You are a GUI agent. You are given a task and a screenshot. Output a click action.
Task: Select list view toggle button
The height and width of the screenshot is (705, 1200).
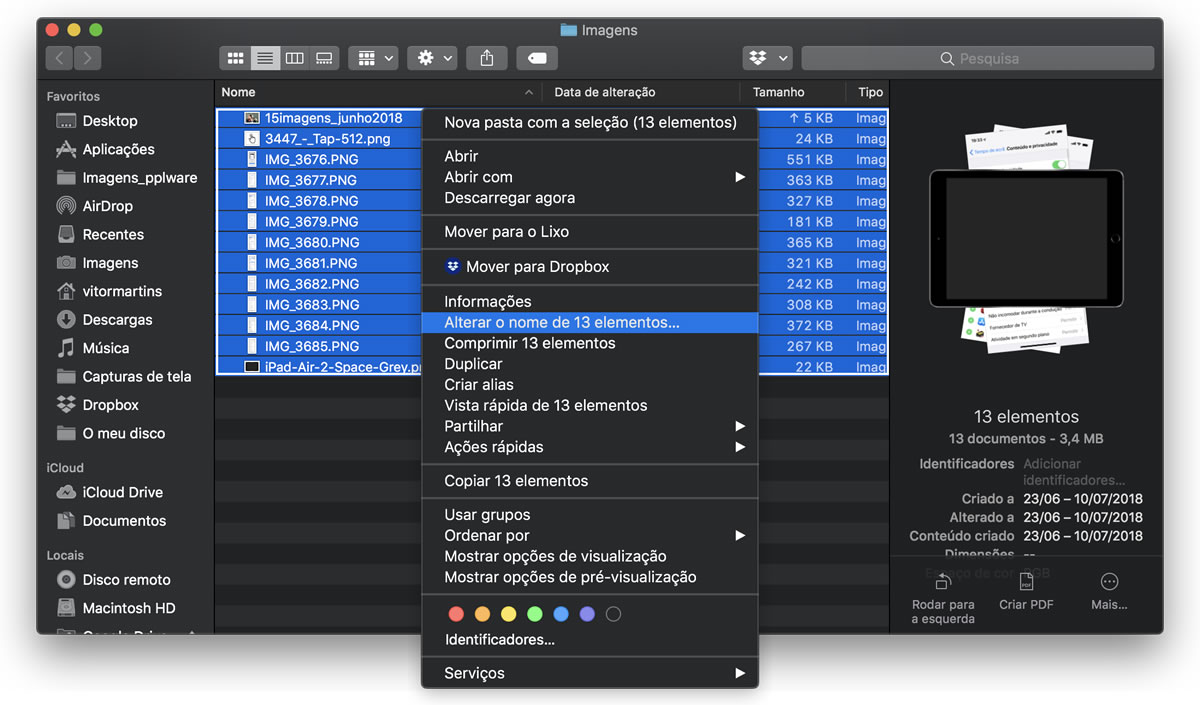click(264, 58)
